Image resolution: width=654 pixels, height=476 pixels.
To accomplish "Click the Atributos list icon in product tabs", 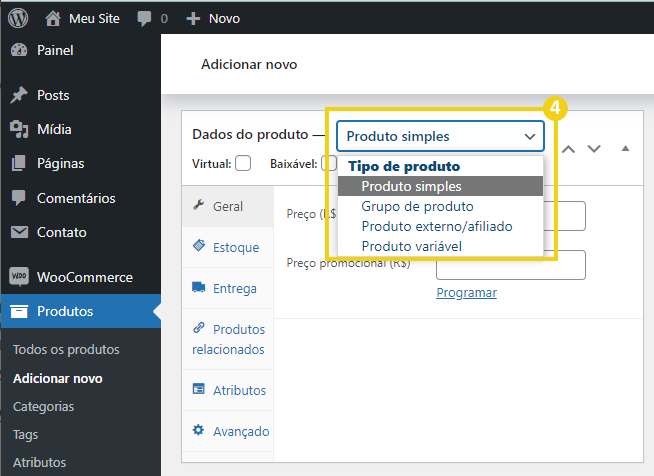I will (199, 389).
